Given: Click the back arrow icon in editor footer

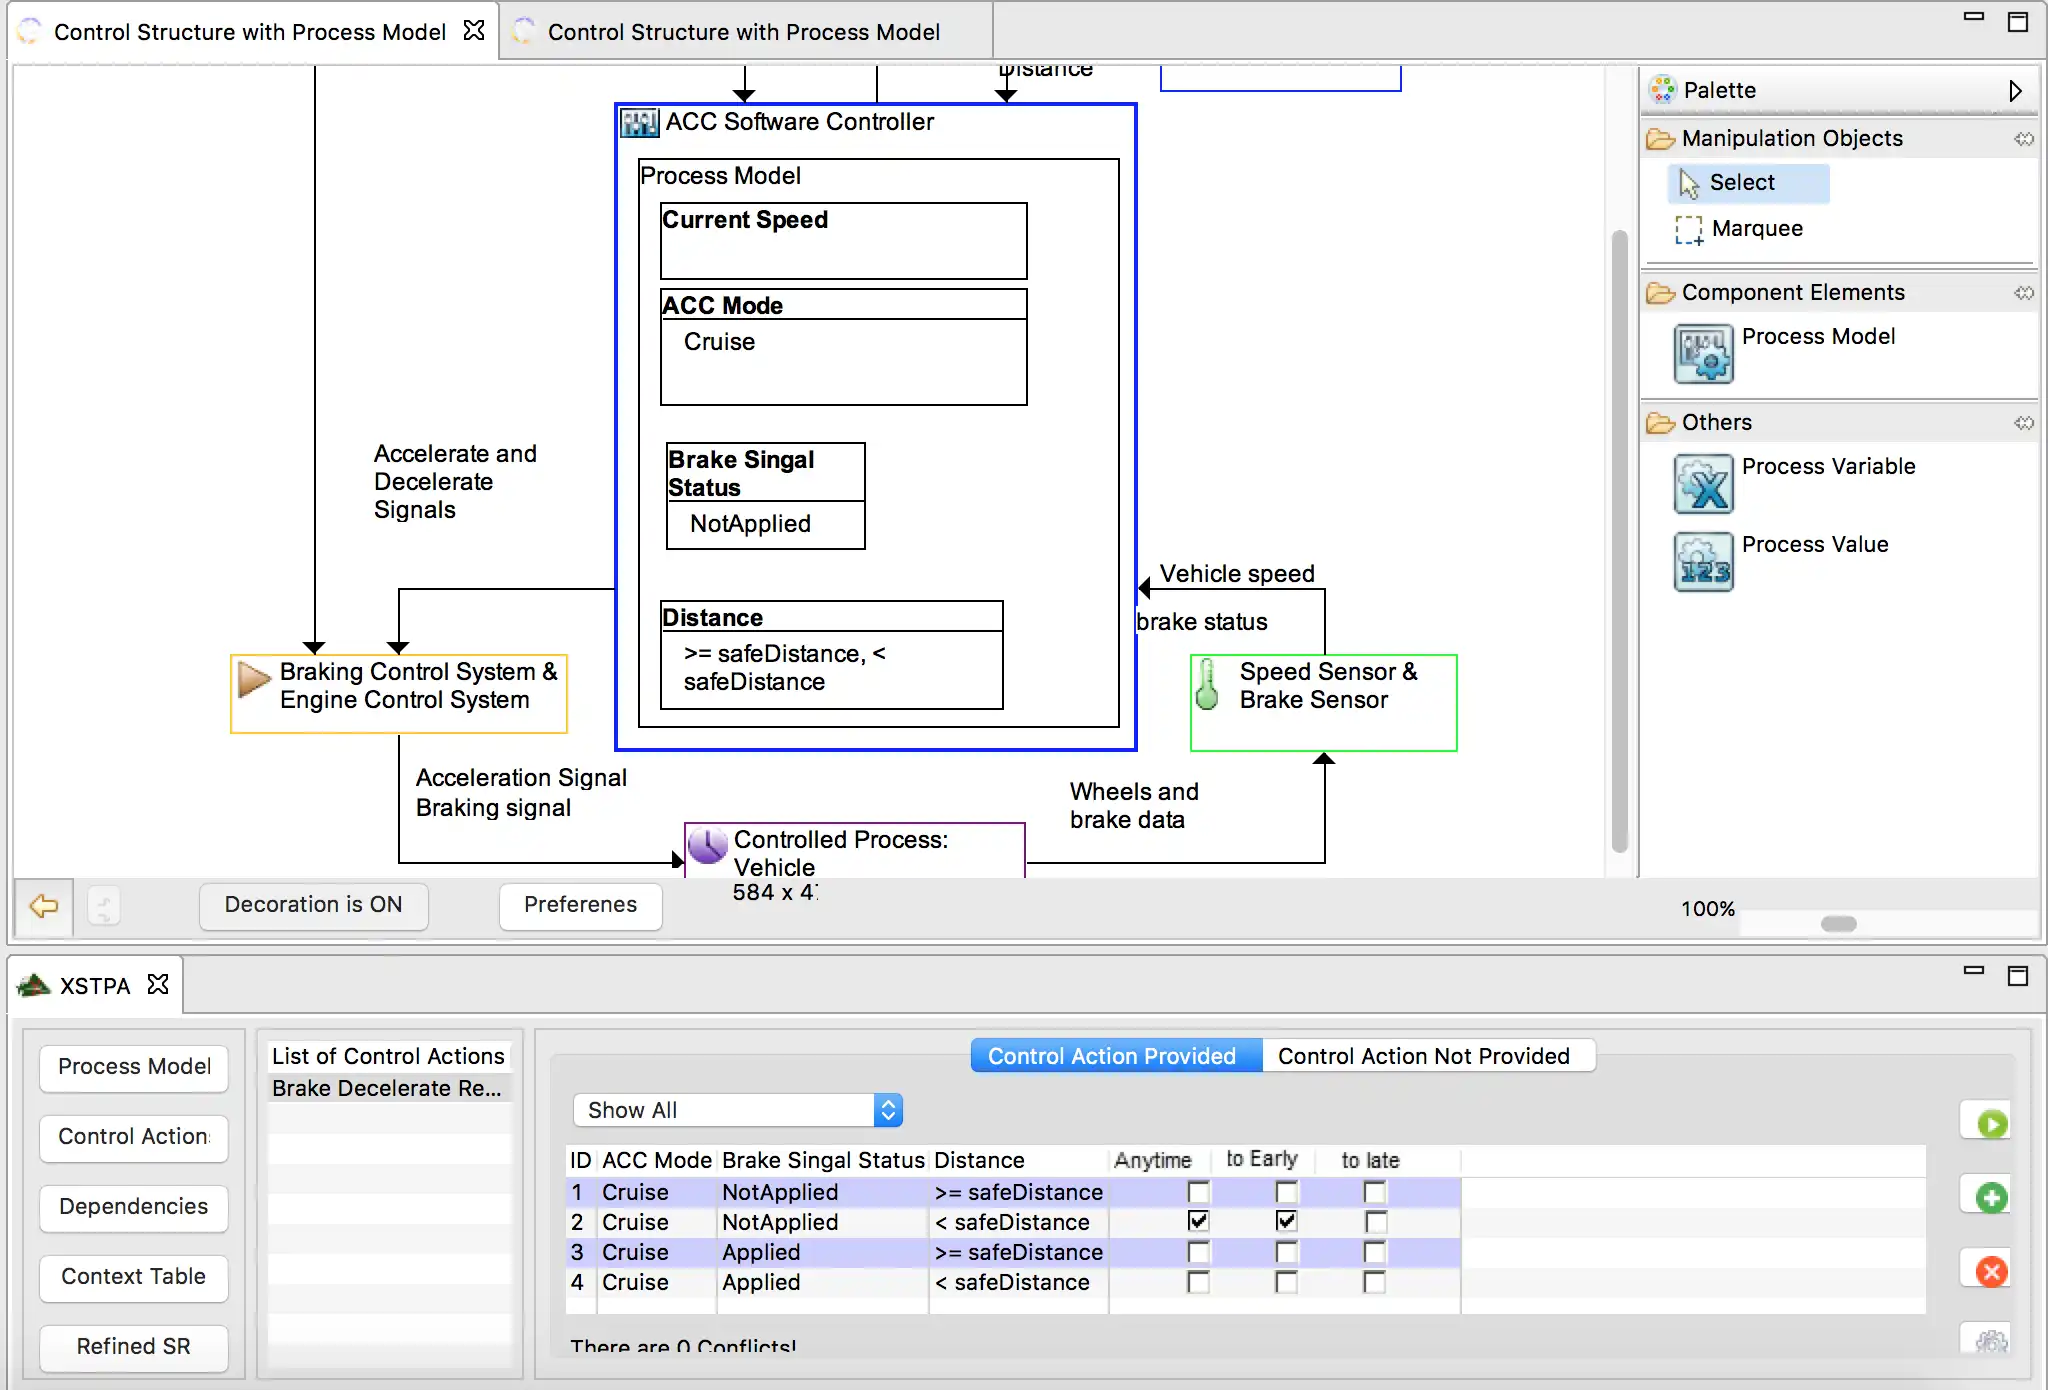Looking at the screenshot, I should [43, 906].
